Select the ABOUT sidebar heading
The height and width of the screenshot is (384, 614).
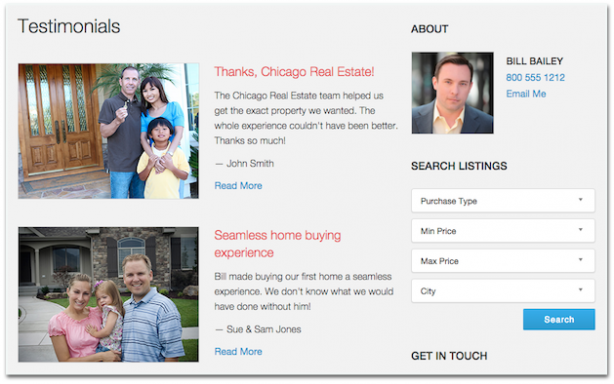[430, 29]
